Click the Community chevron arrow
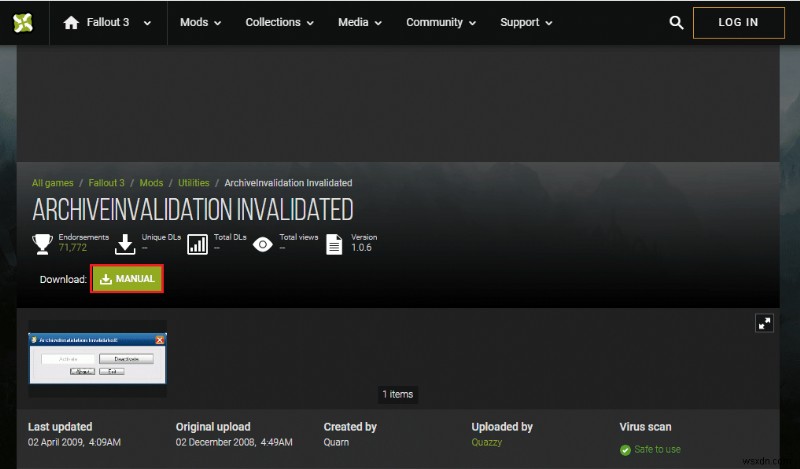 pyautogui.click(x=472, y=23)
